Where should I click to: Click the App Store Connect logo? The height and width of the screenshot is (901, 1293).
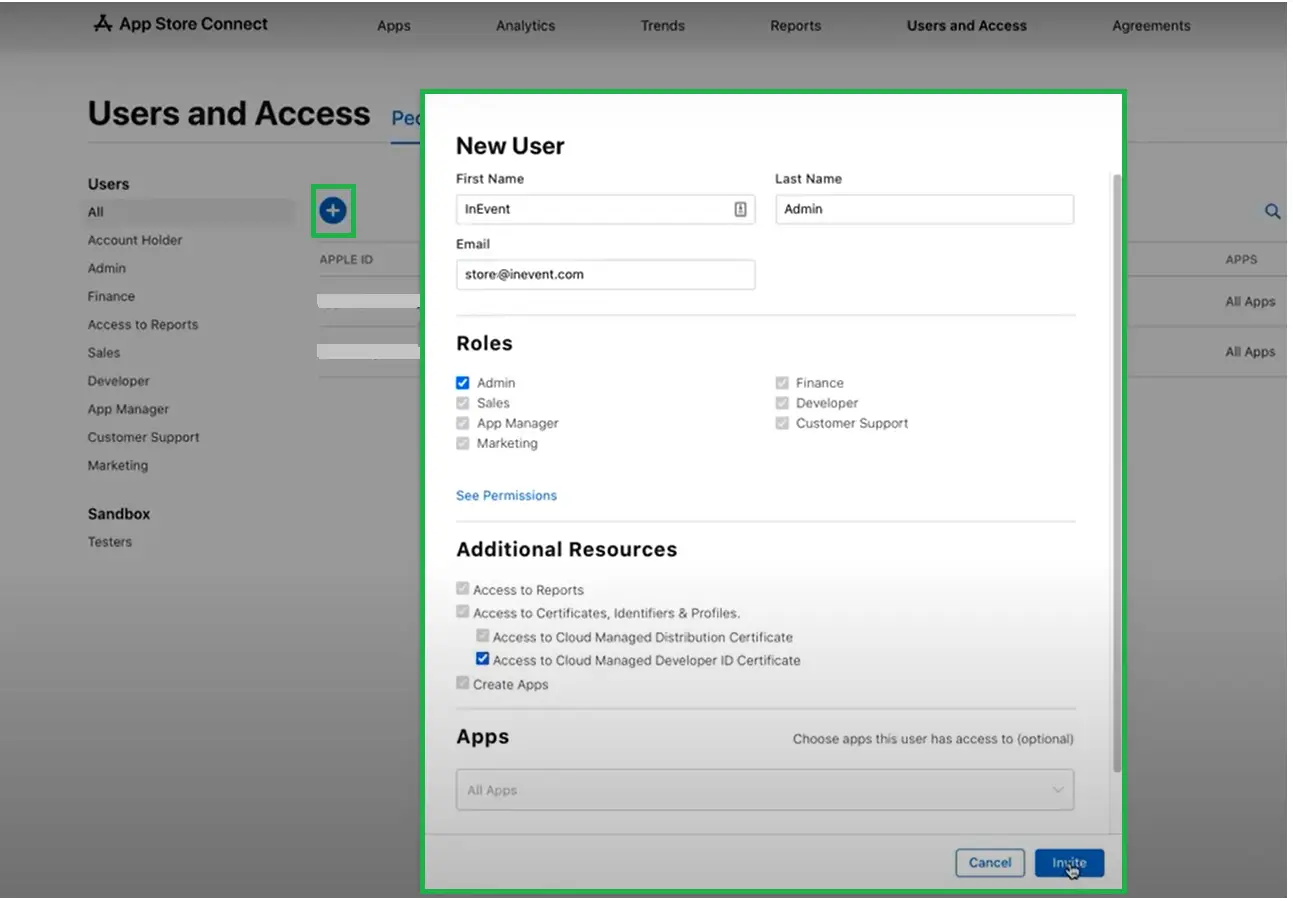pyautogui.click(x=181, y=24)
